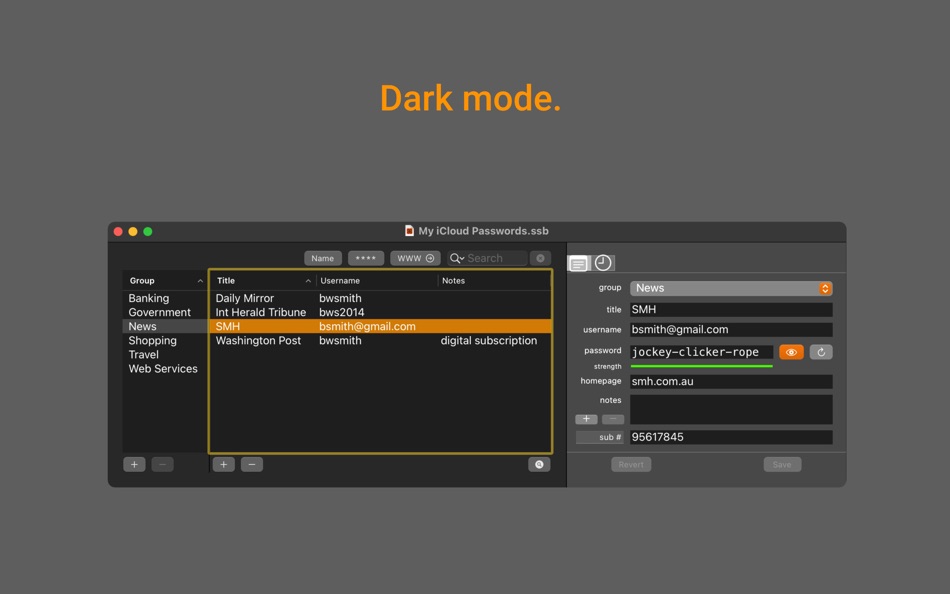Screen dimensions: 950x594
Task: Remove group with the minus button
Action: 162,465
